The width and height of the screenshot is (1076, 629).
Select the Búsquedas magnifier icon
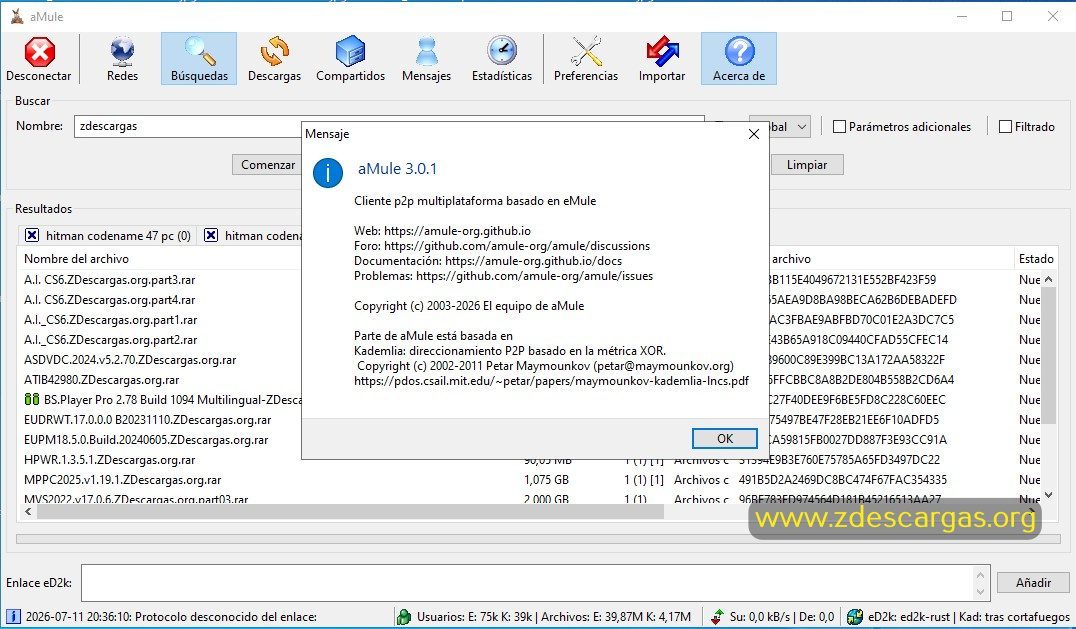tap(199, 52)
